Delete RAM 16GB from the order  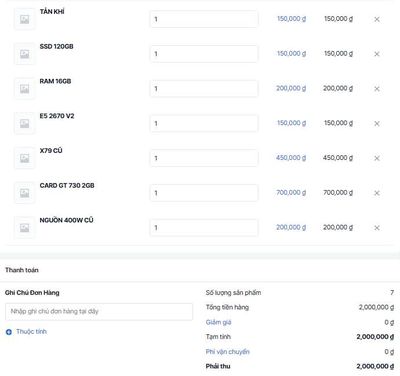[377, 89]
